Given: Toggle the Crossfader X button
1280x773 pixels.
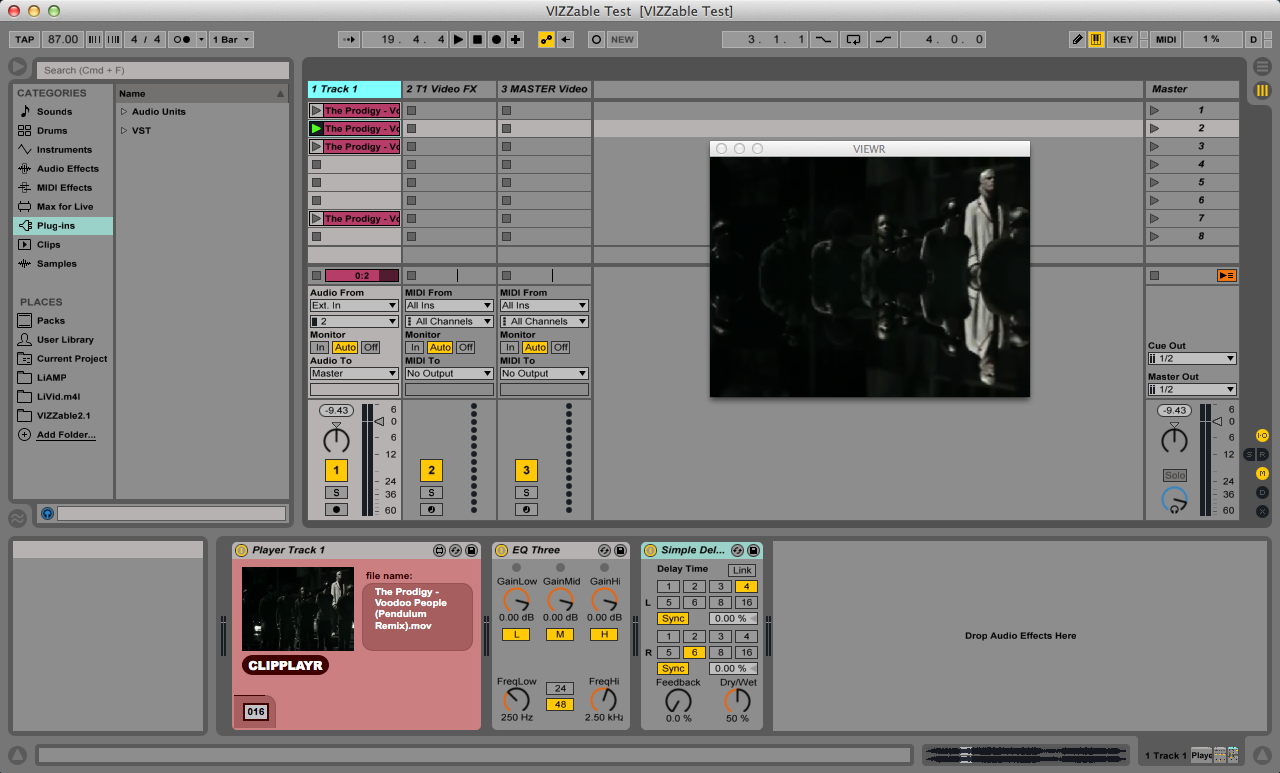Looking at the screenshot, I should pos(1262,511).
